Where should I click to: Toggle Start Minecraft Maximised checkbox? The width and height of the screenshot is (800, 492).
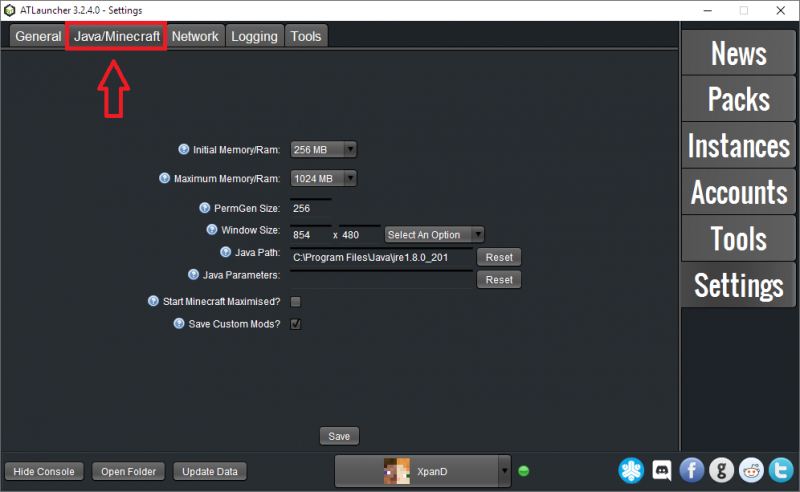point(295,302)
